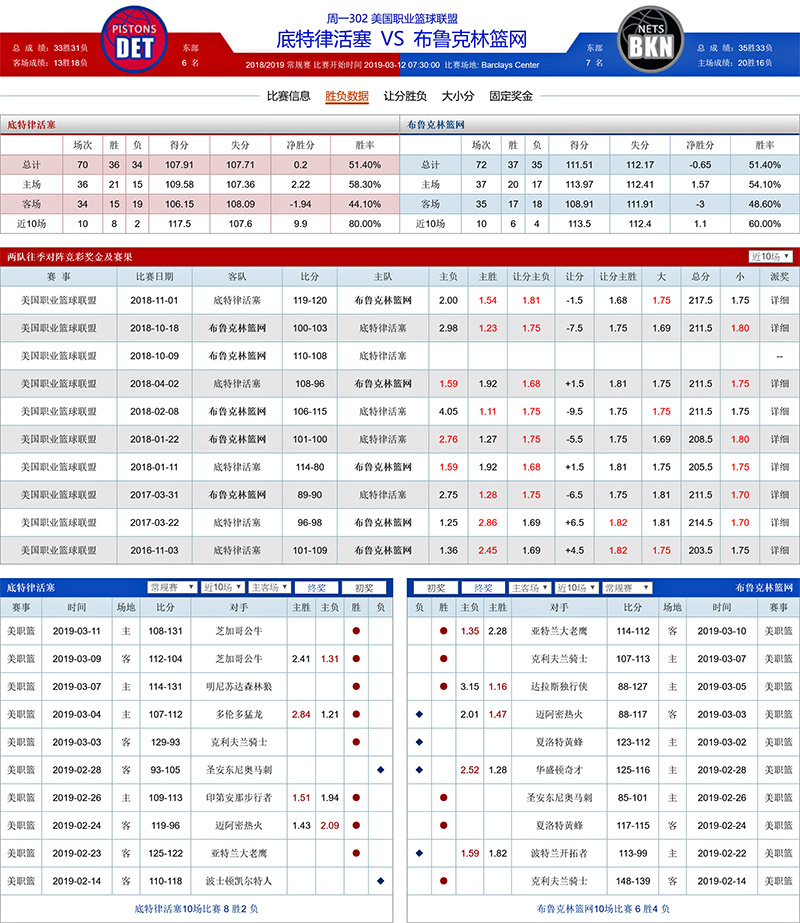The image size is (800, 923).
Task: Click red win dot for Pistons 2019-02-24 game
Action: [x=356, y=825]
